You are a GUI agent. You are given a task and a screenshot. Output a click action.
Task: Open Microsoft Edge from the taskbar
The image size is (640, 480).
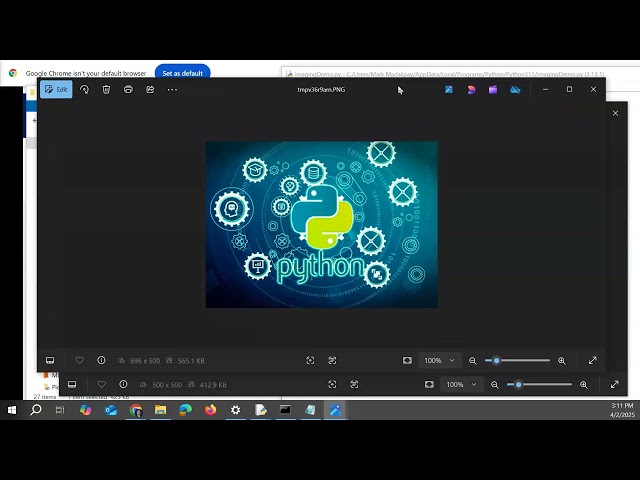[x=185, y=410]
